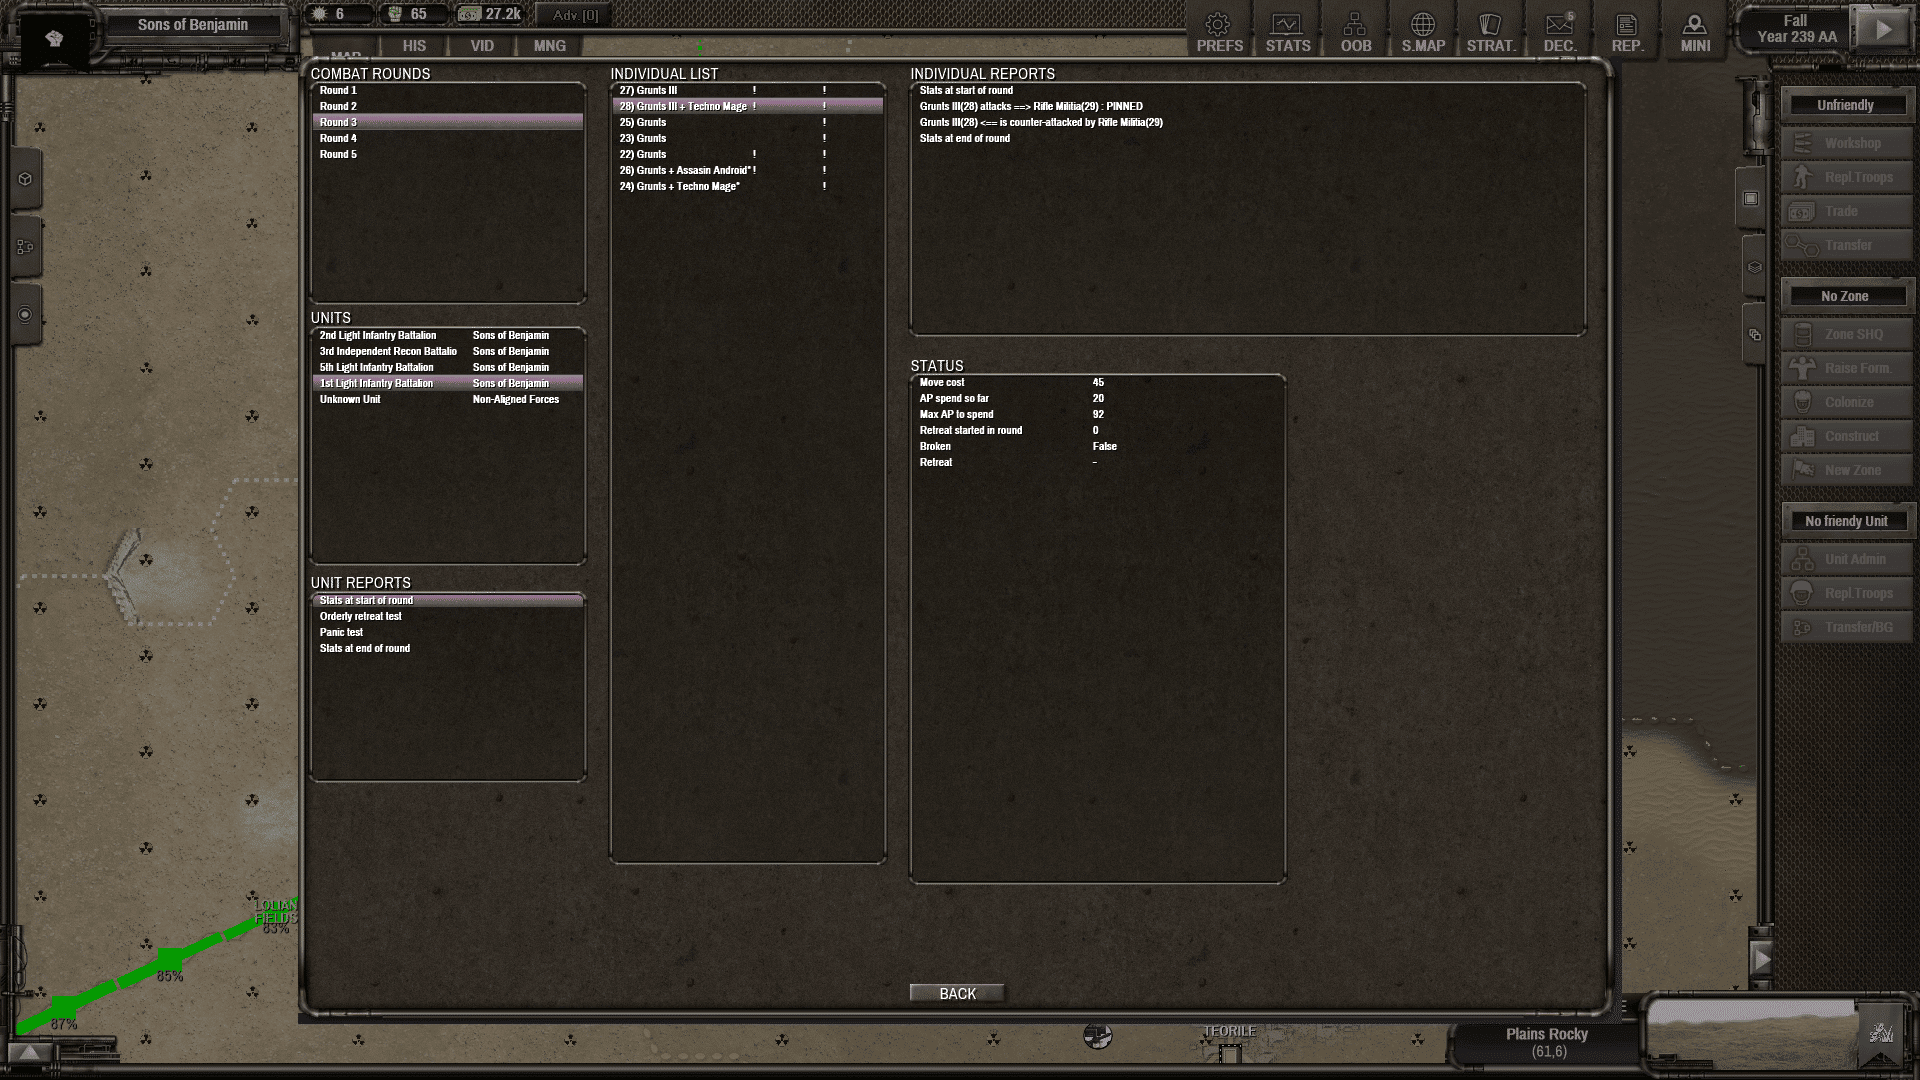Open the OOB hierarchy icon
Screen dimensions: 1920x1080
coord(1355,31)
